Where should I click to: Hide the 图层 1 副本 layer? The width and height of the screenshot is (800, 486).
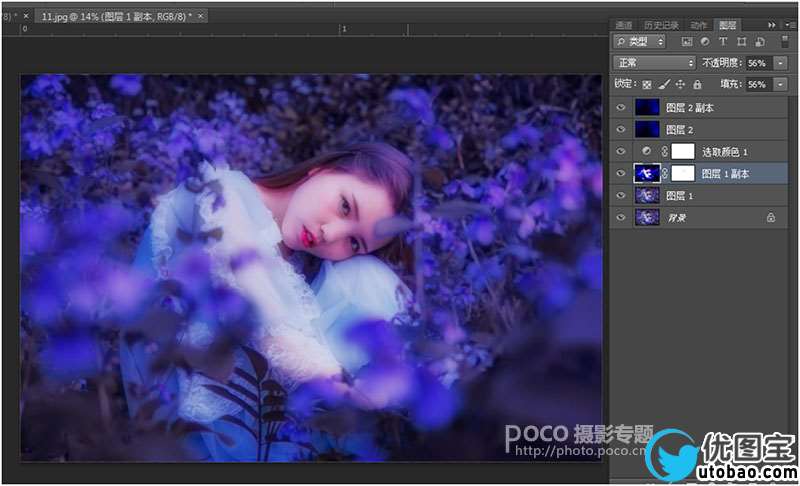pyautogui.click(x=620, y=173)
